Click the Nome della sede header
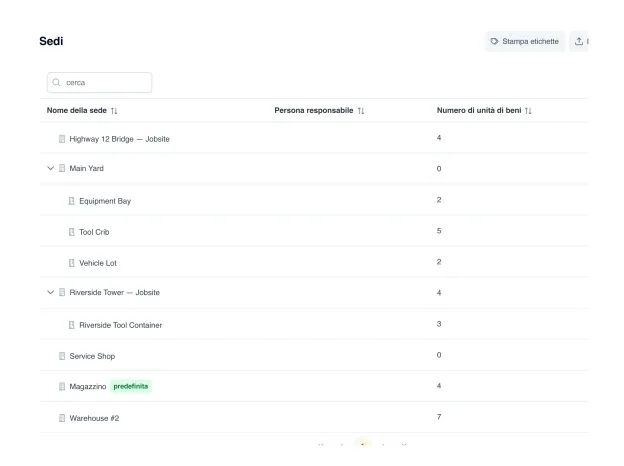 pyautogui.click(x=77, y=111)
